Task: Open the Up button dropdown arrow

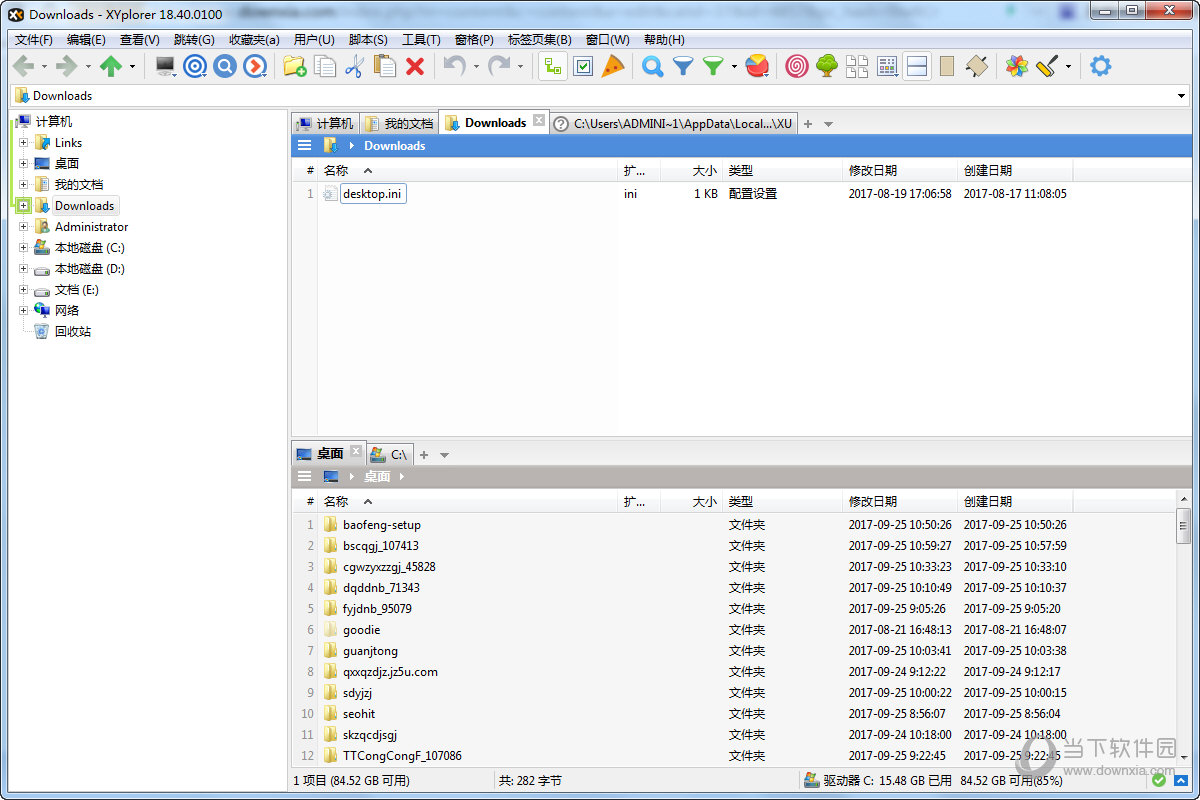Action: click(132, 67)
